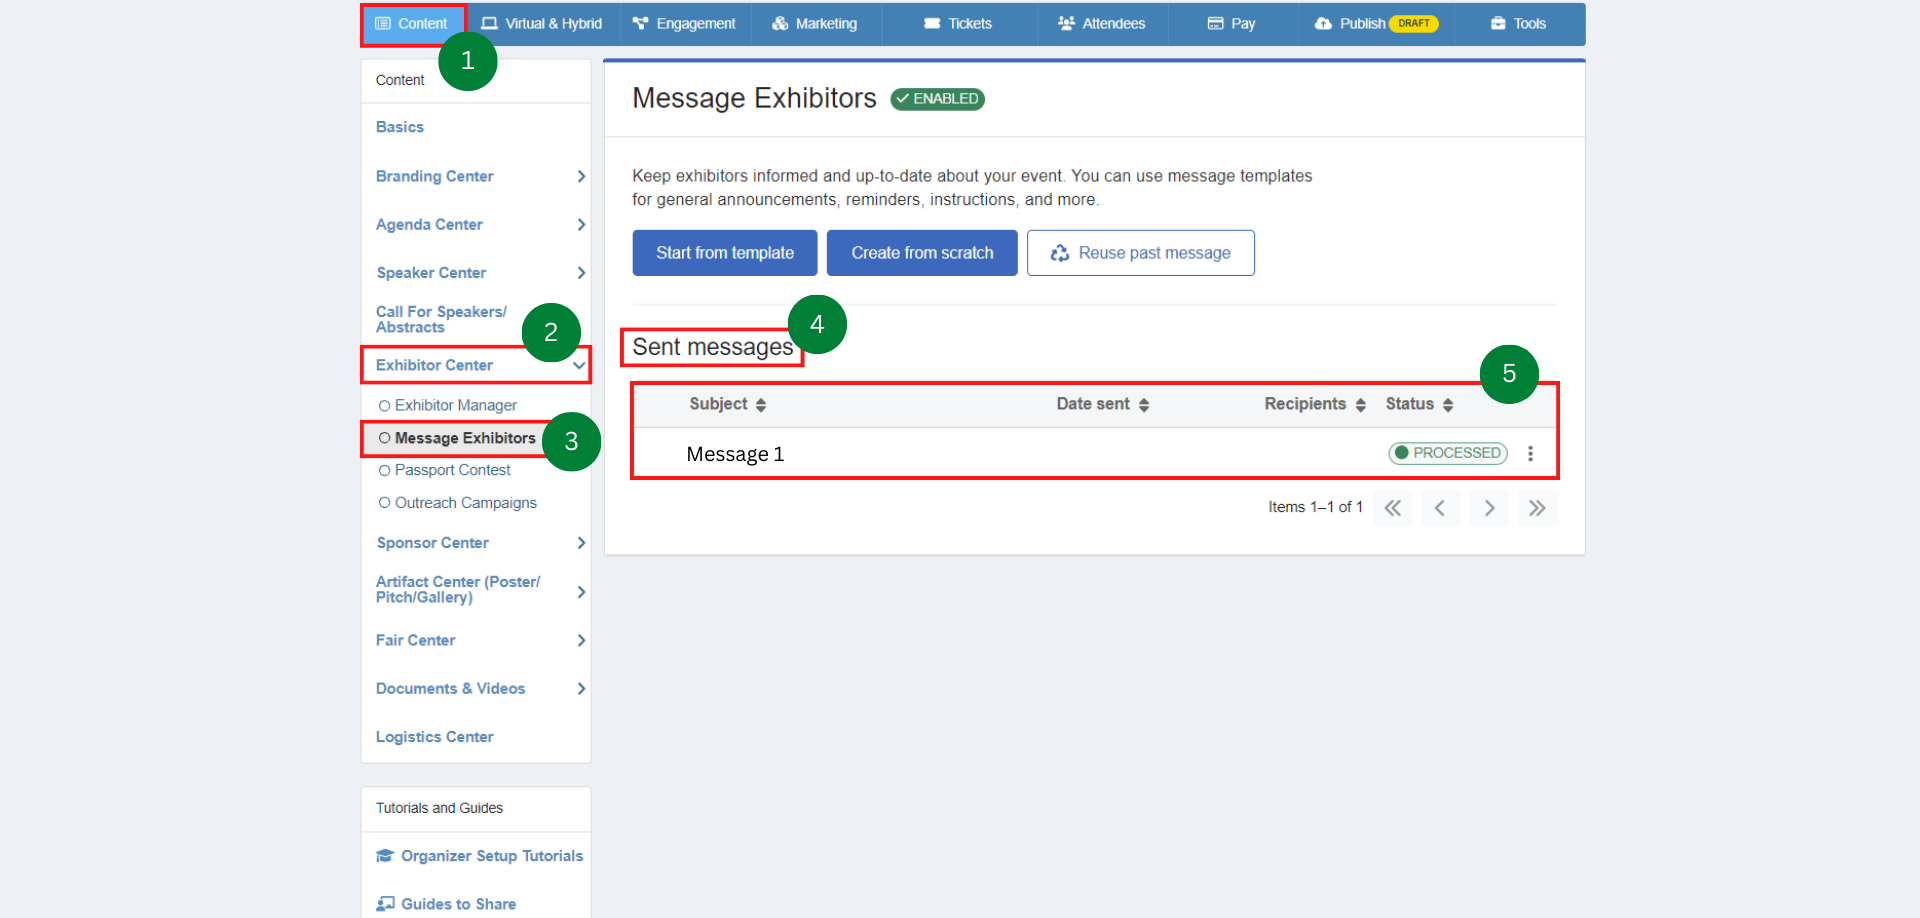Select the Exhibitor Manager radio button
Image resolution: width=1920 pixels, height=918 pixels.
tap(385, 405)
